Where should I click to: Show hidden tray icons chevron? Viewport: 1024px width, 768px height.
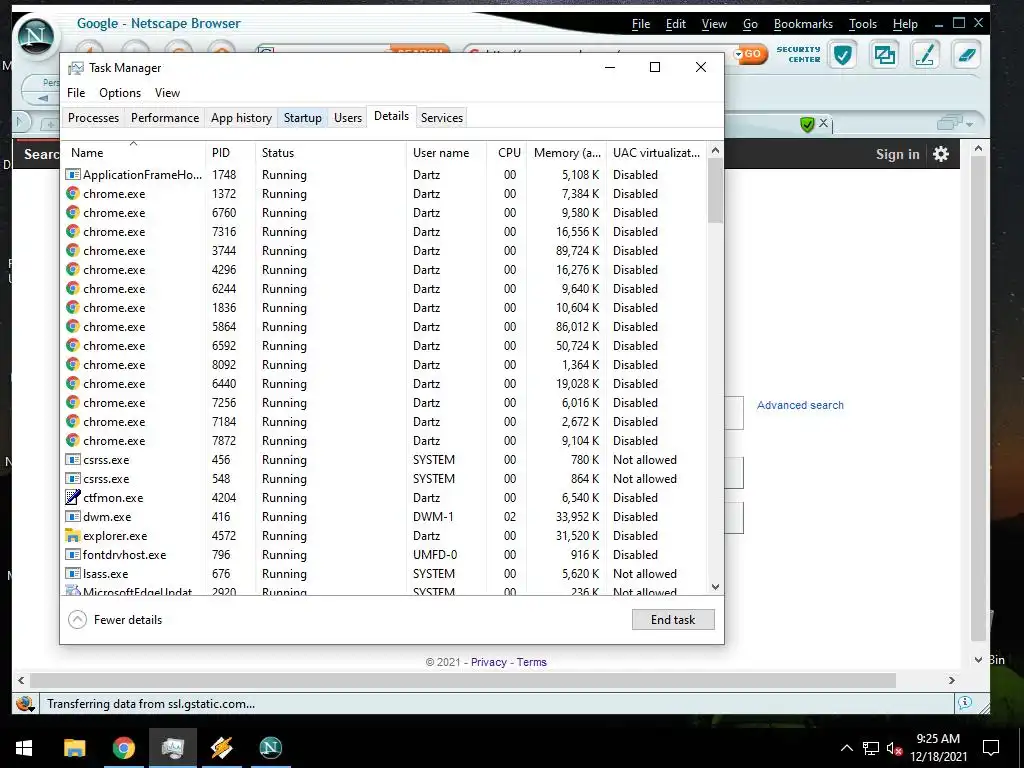pos(846,748)
